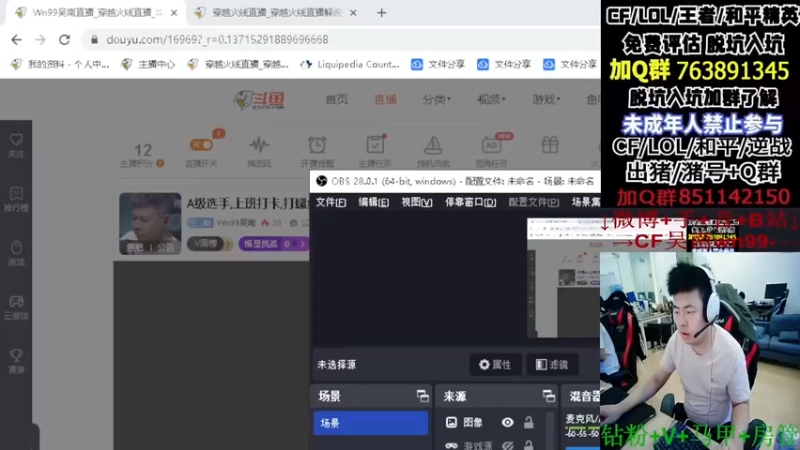This screenshot has width=800, height=450.
Task: Click the Douyu logo
Action: point(259,100)
